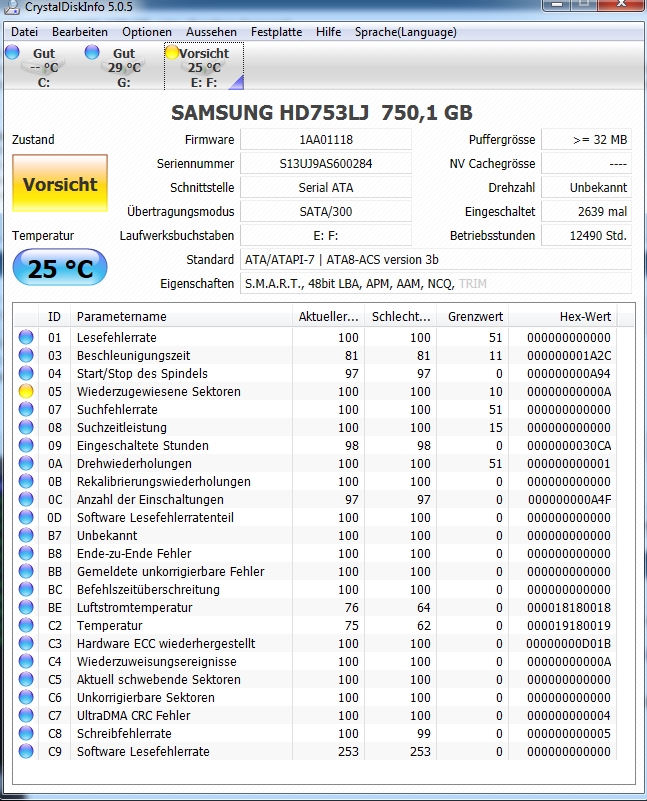Click the yellow warning icon for Wiederzugewiesene Sektoren
This screenshot has width=647, height=801.
(x=26, y=391)
